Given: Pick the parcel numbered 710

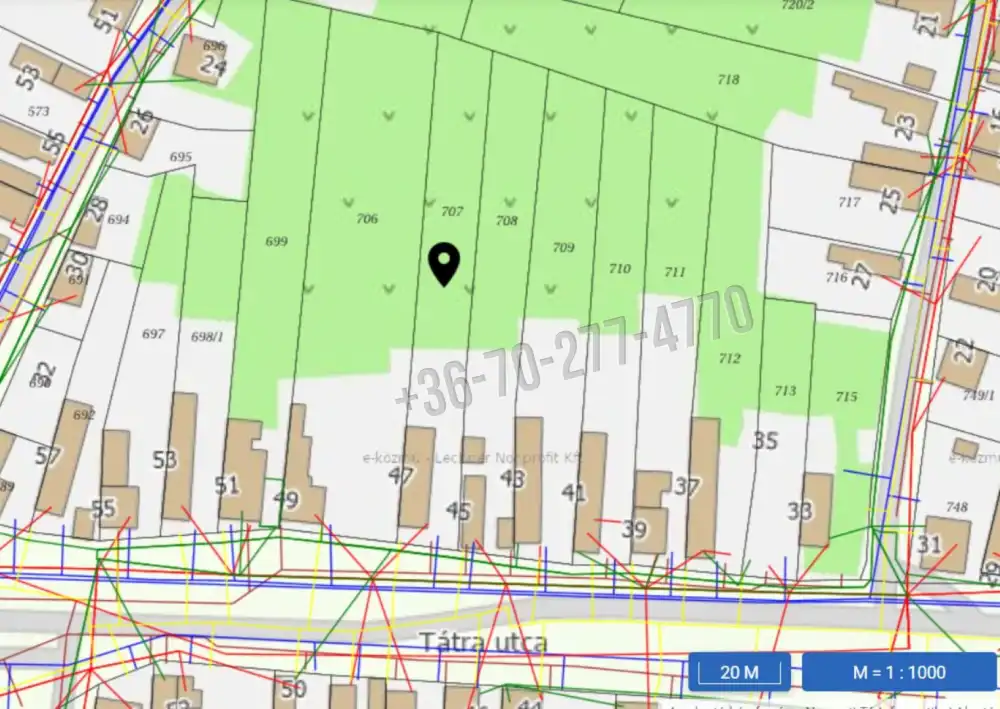Looking at the screenshot, I should 620,268.
